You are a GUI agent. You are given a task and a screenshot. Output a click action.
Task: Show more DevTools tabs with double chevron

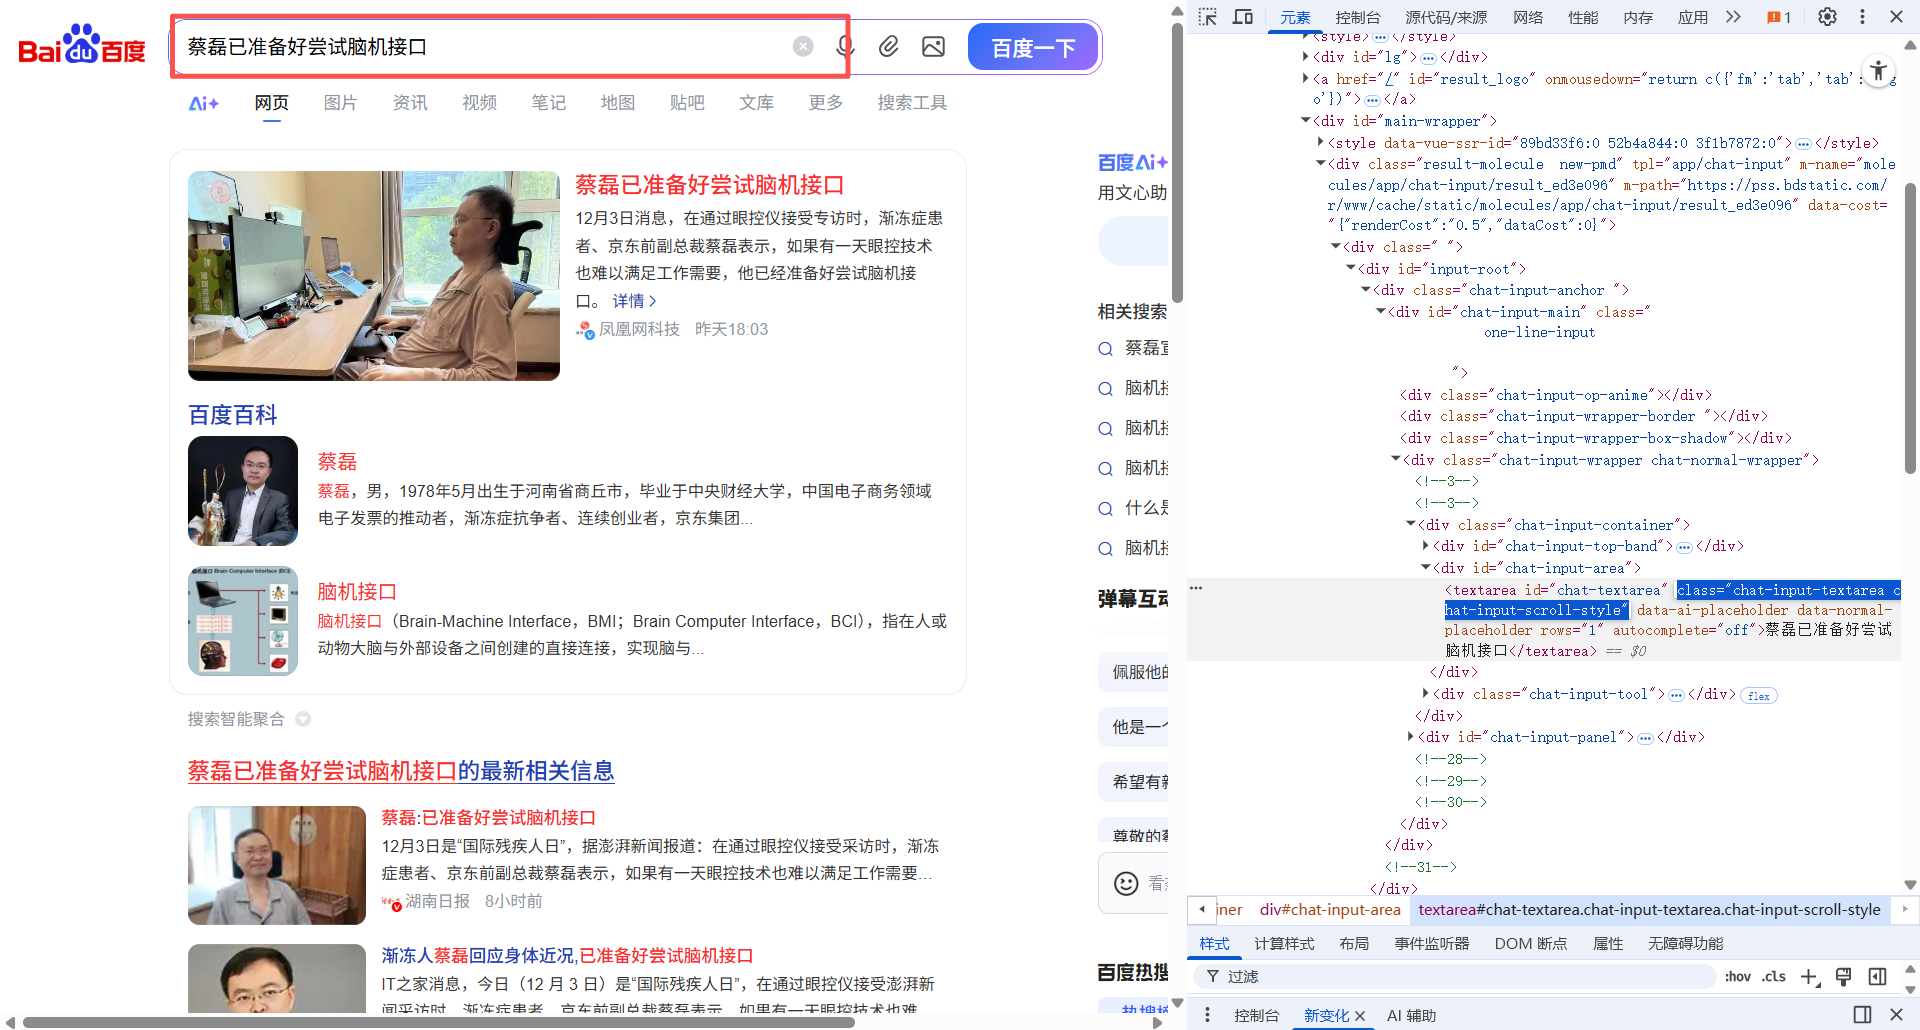tap(1733, 17)
